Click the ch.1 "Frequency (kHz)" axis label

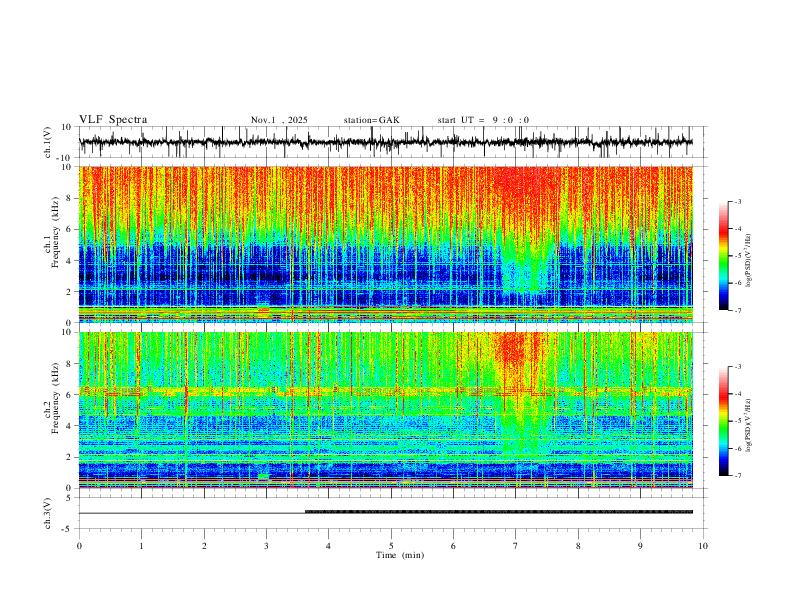[56, 233]
